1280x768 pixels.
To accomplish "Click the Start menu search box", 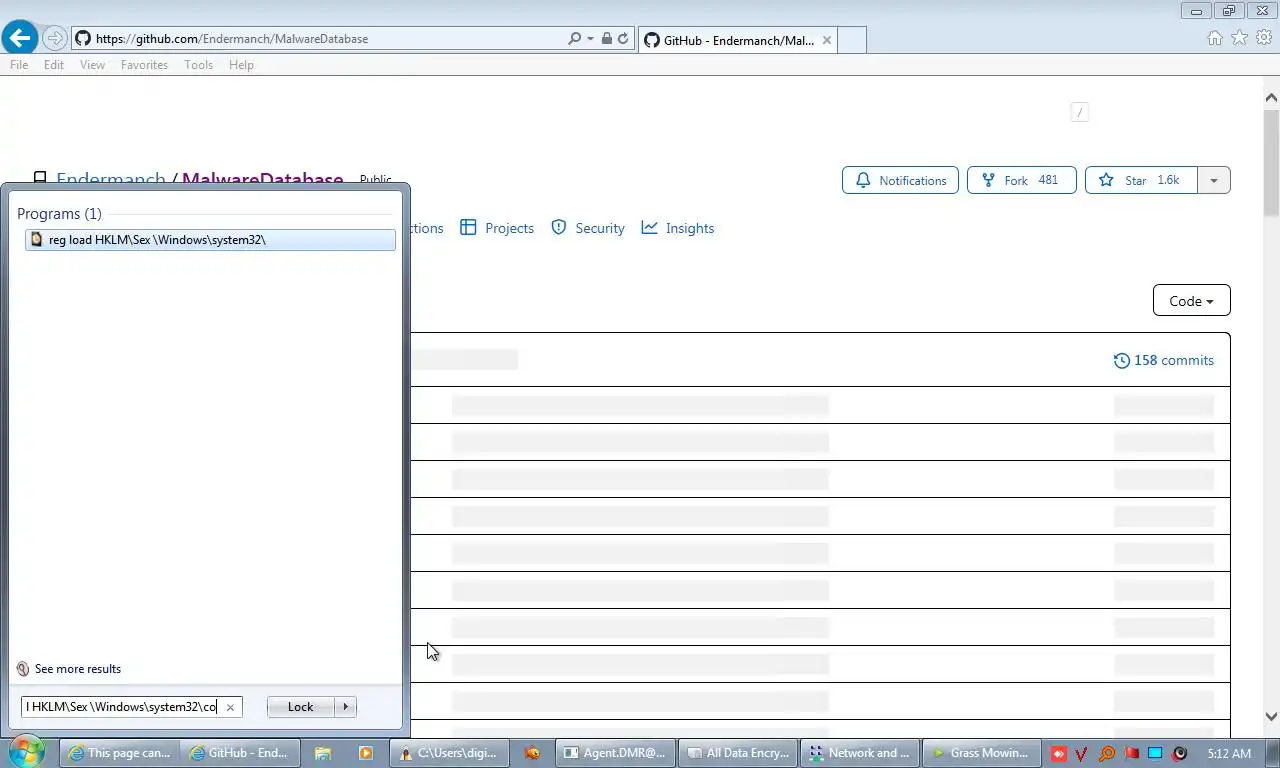I will point(122,707).
